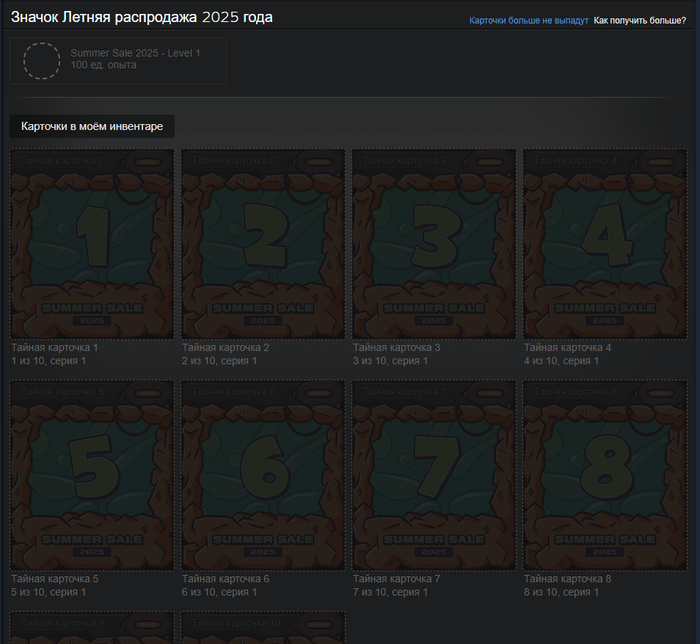Select the 'Карточки в моём инвентаре' tab
The height and width of the screenshot is (644, 700).
92,127
